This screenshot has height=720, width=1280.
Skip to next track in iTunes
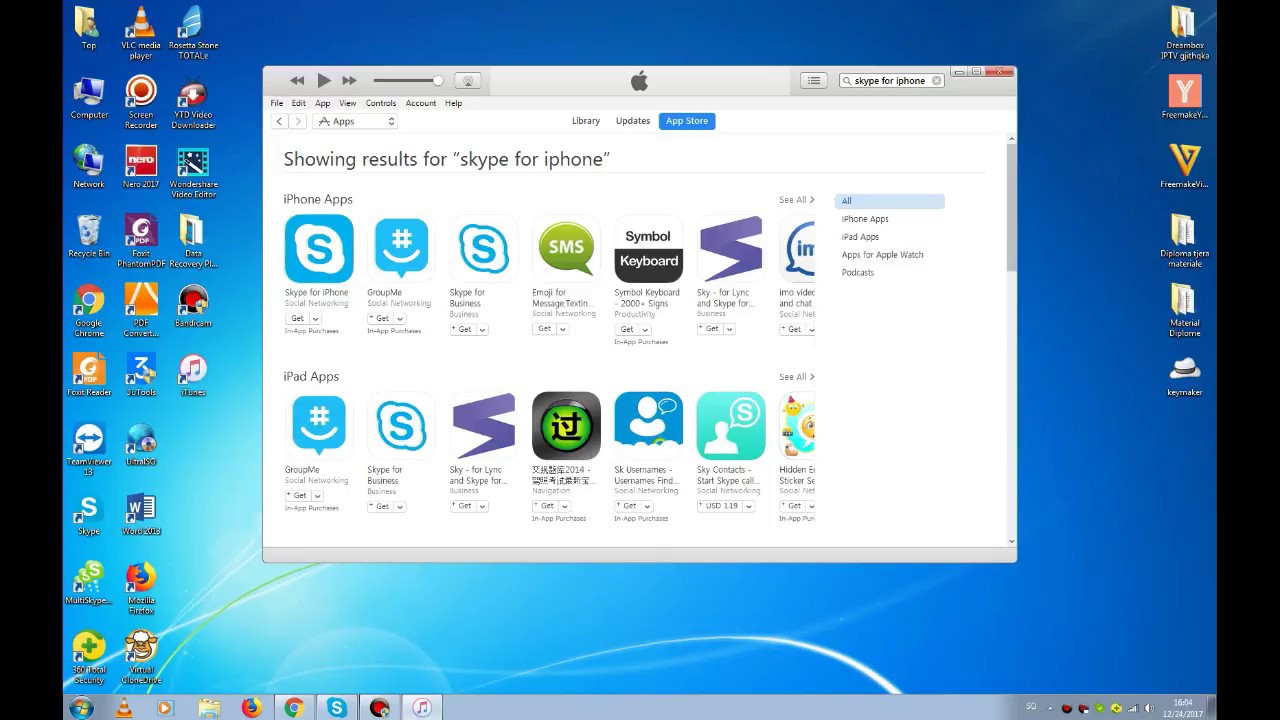click(x=349, y=80)
